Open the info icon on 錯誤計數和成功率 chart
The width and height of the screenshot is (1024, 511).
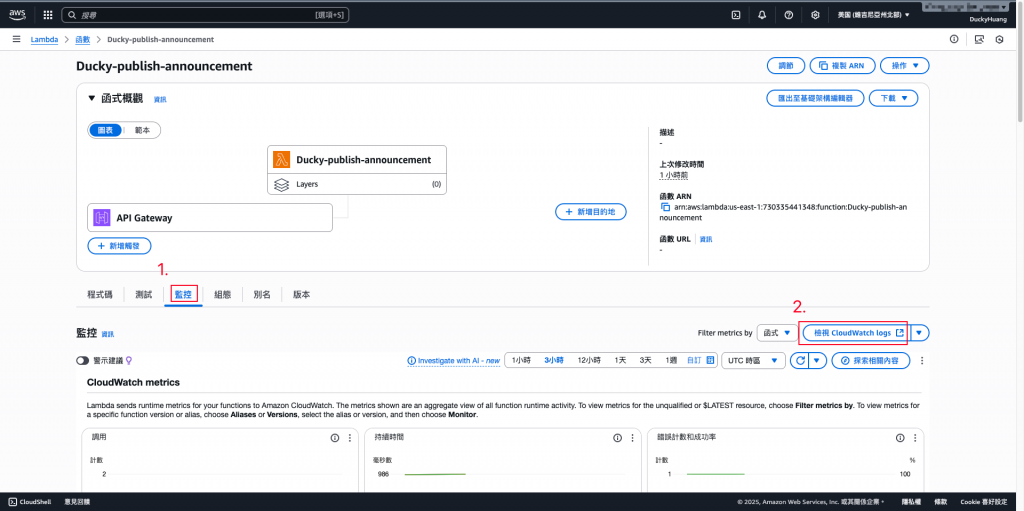pos(901,438)
